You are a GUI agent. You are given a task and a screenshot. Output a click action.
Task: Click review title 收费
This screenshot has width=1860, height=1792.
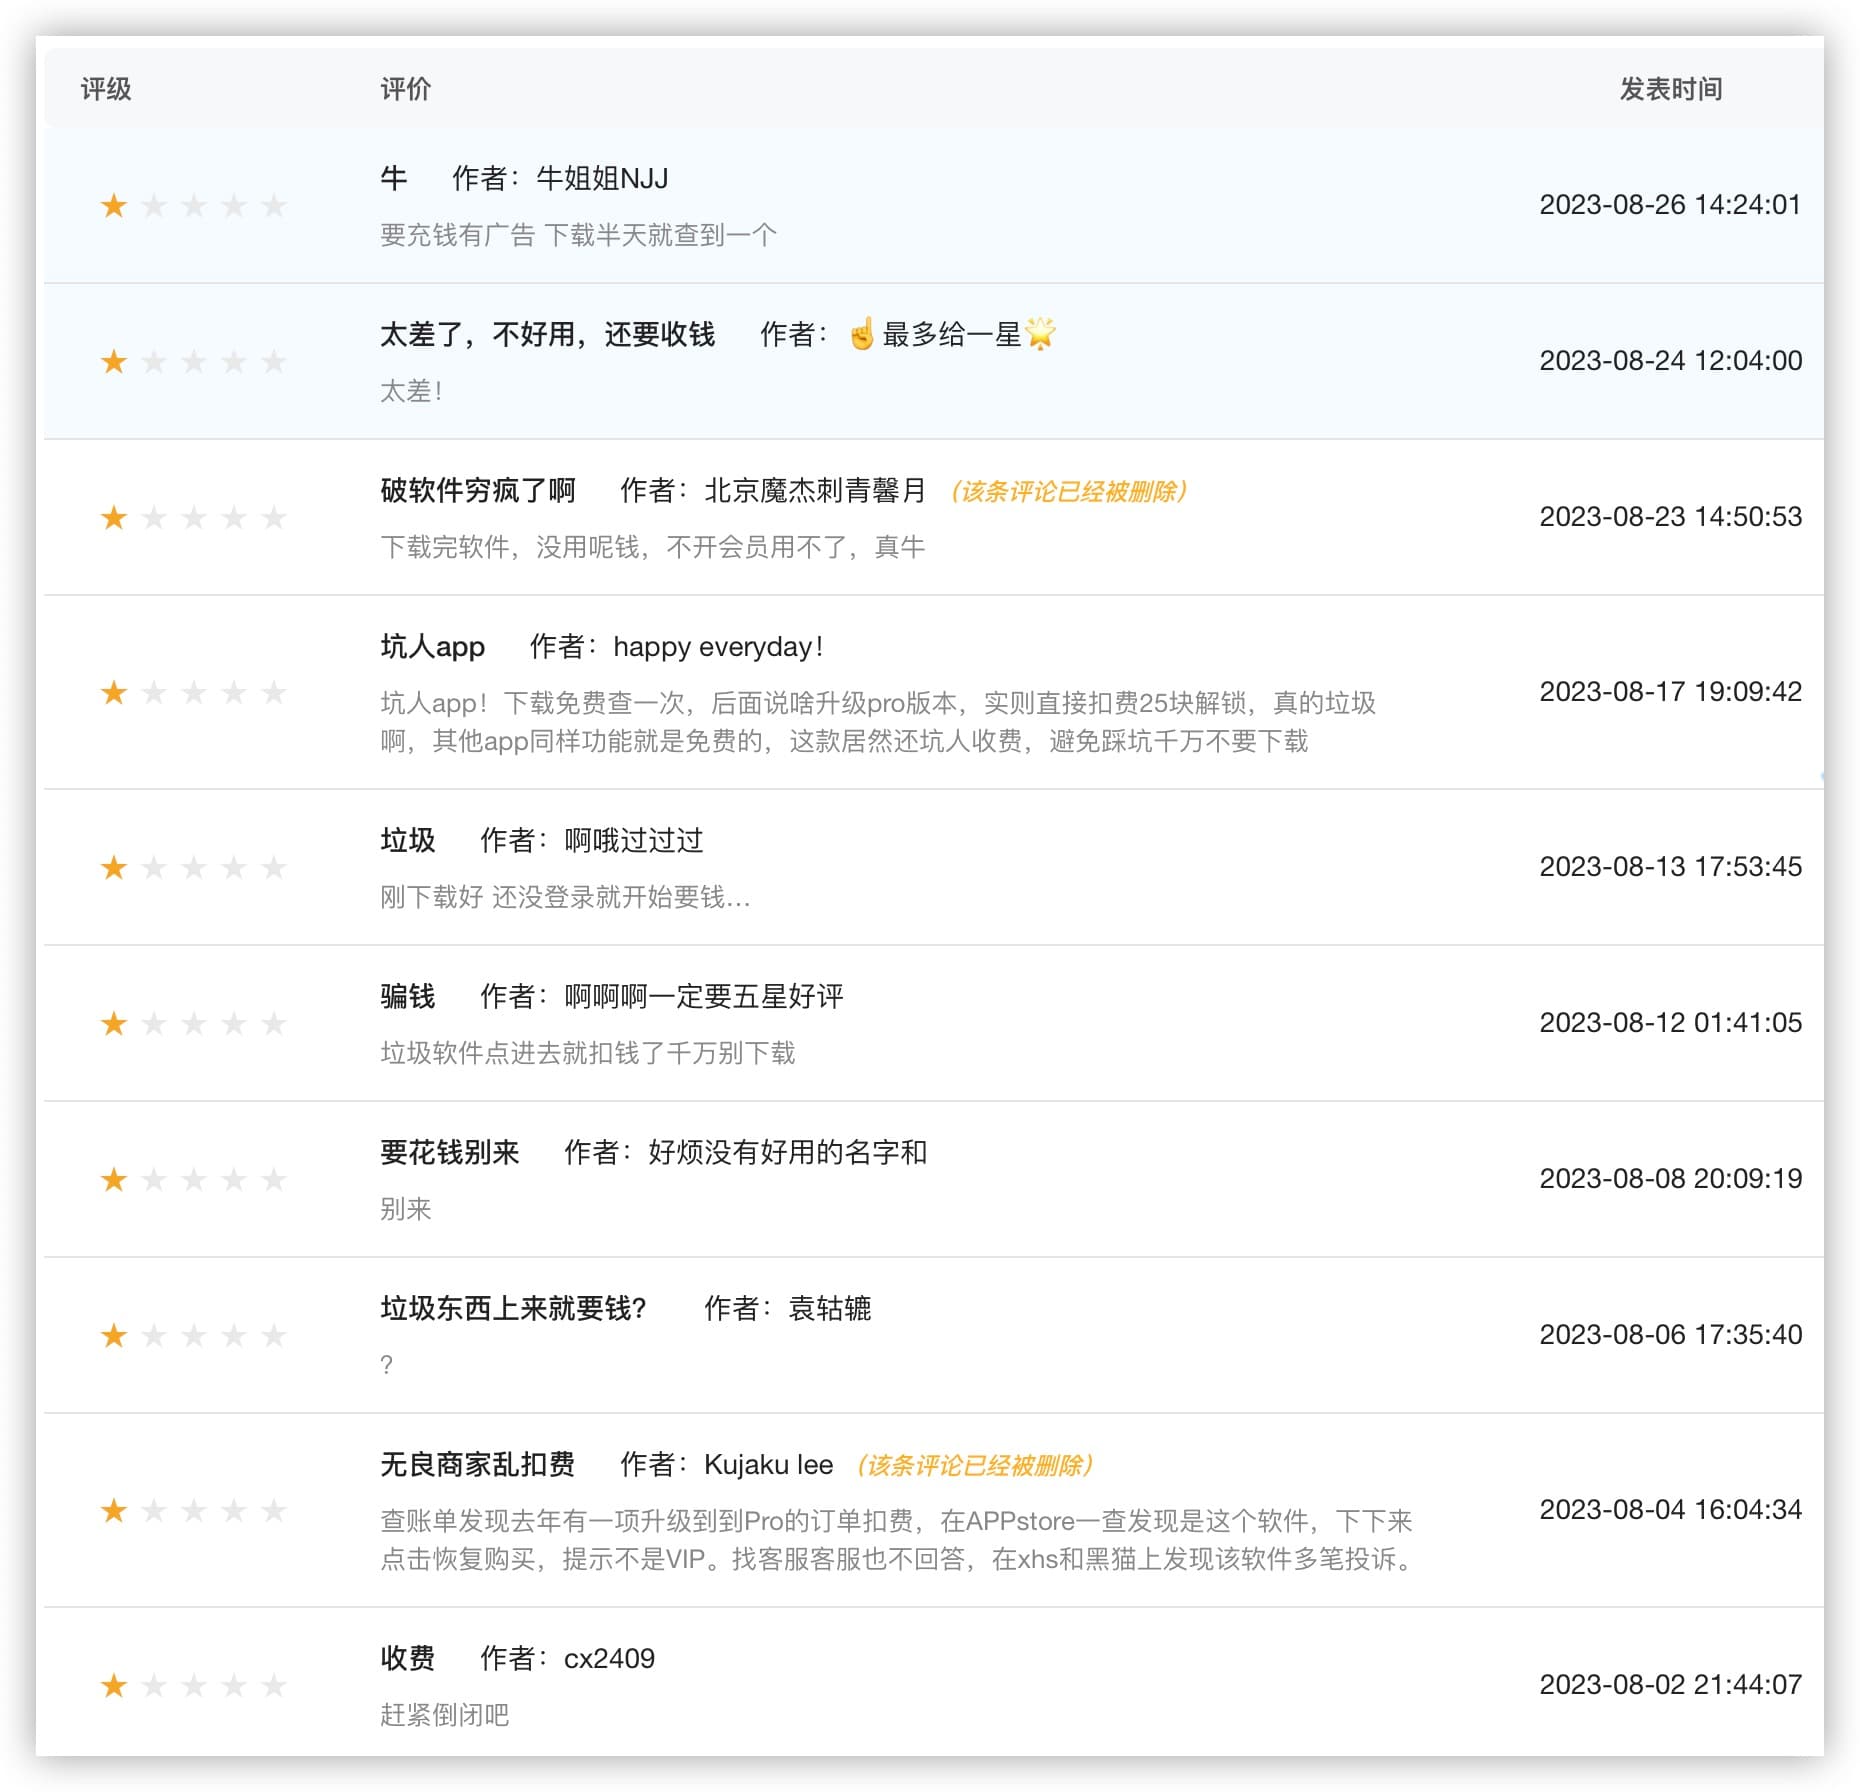(408, 1659)
